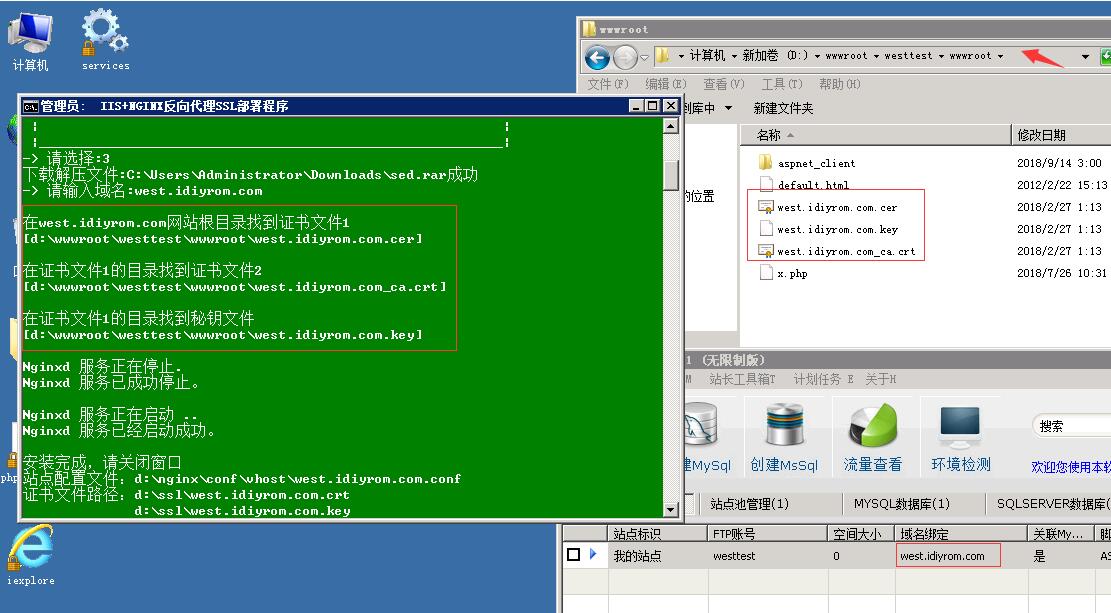Open the address bar history dropdown

tap(1085, 57)
